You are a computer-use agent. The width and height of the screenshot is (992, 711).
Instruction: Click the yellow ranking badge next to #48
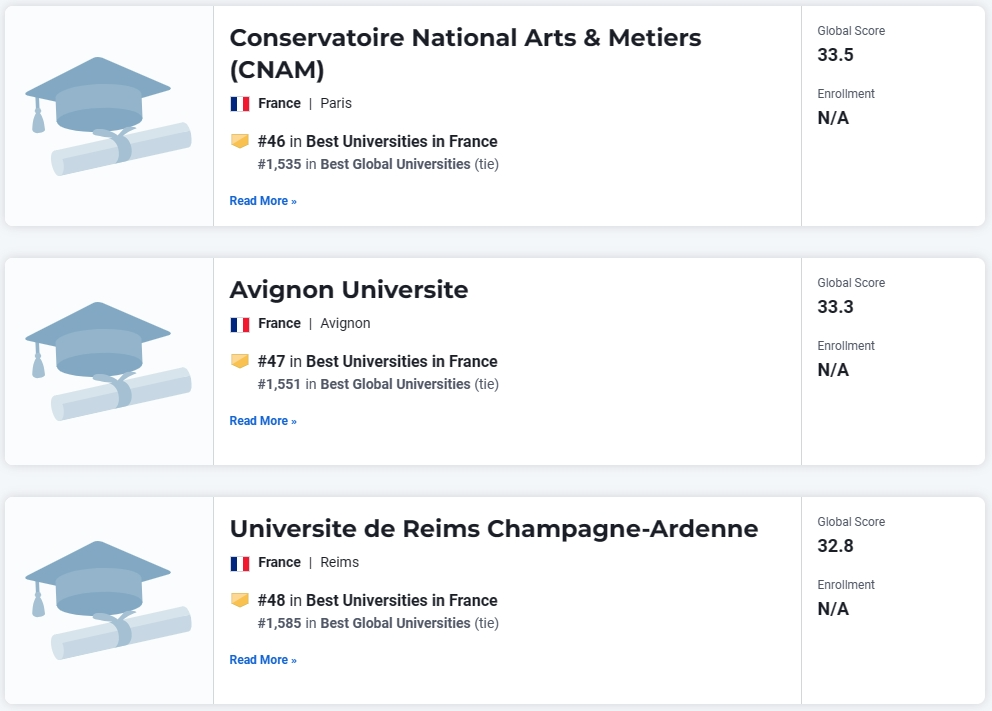pos(240,600)
